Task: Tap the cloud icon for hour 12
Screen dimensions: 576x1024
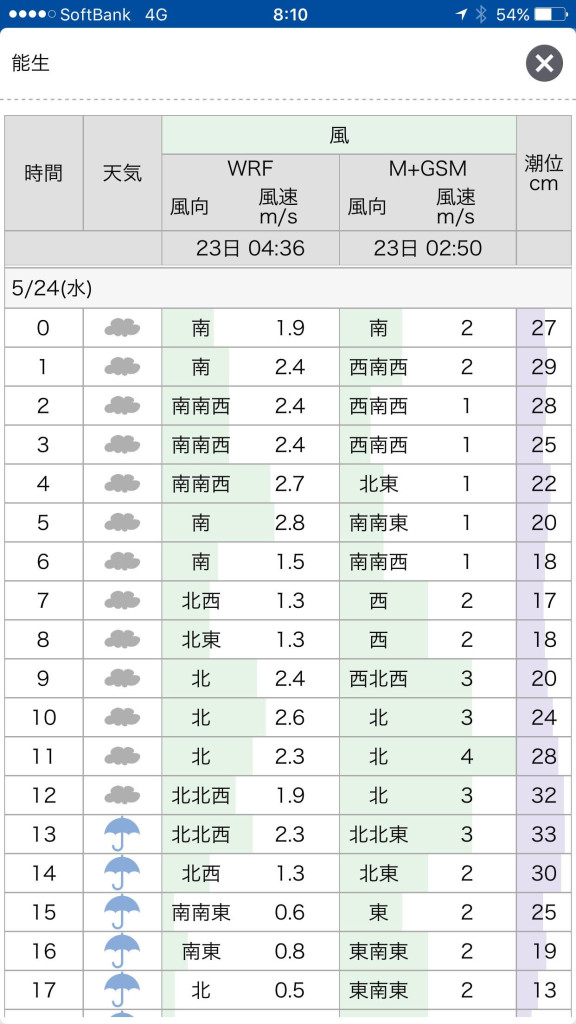Action: 122,795
